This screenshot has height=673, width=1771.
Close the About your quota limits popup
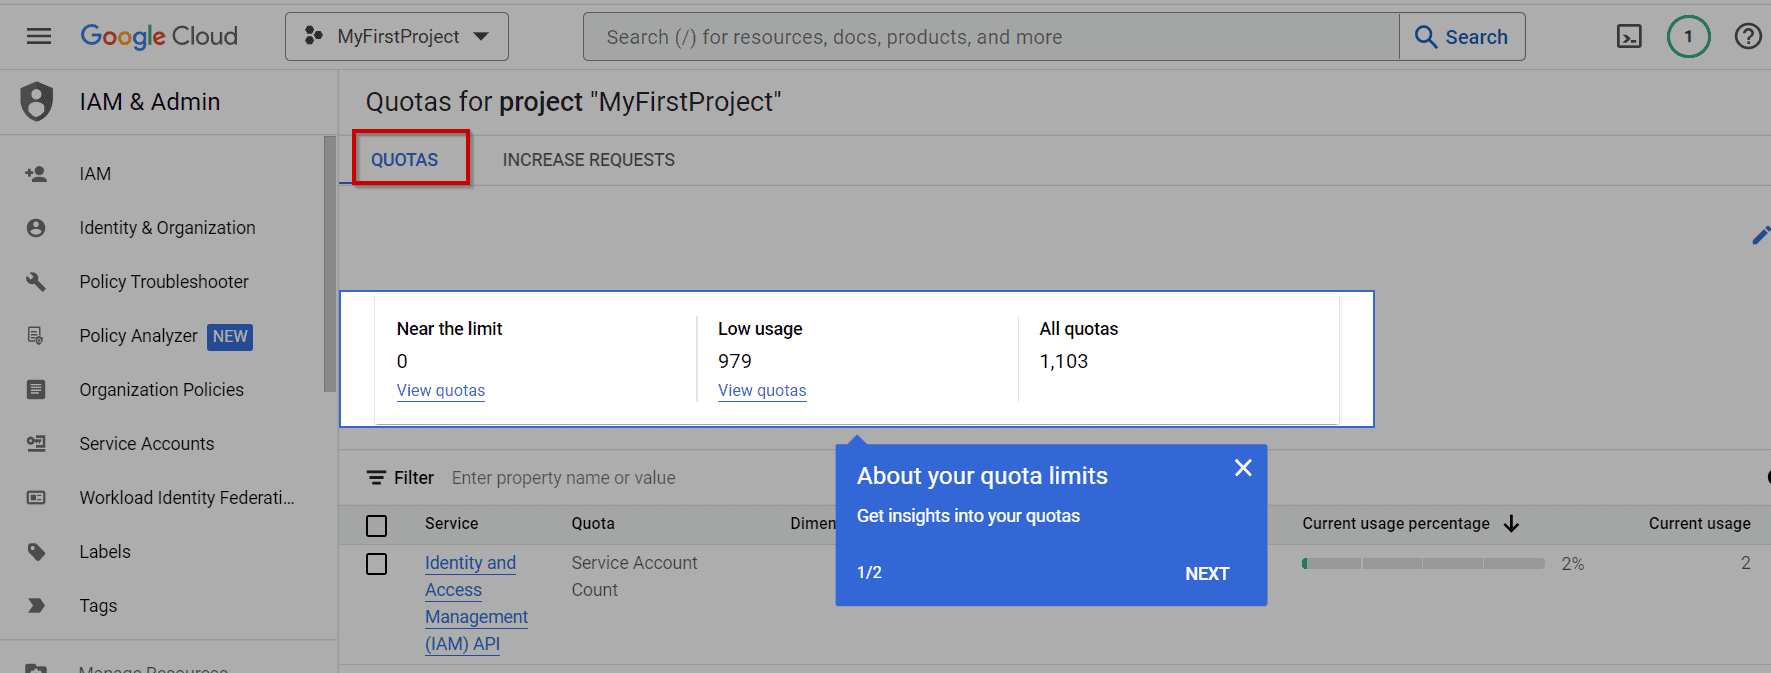[1243, 468]
